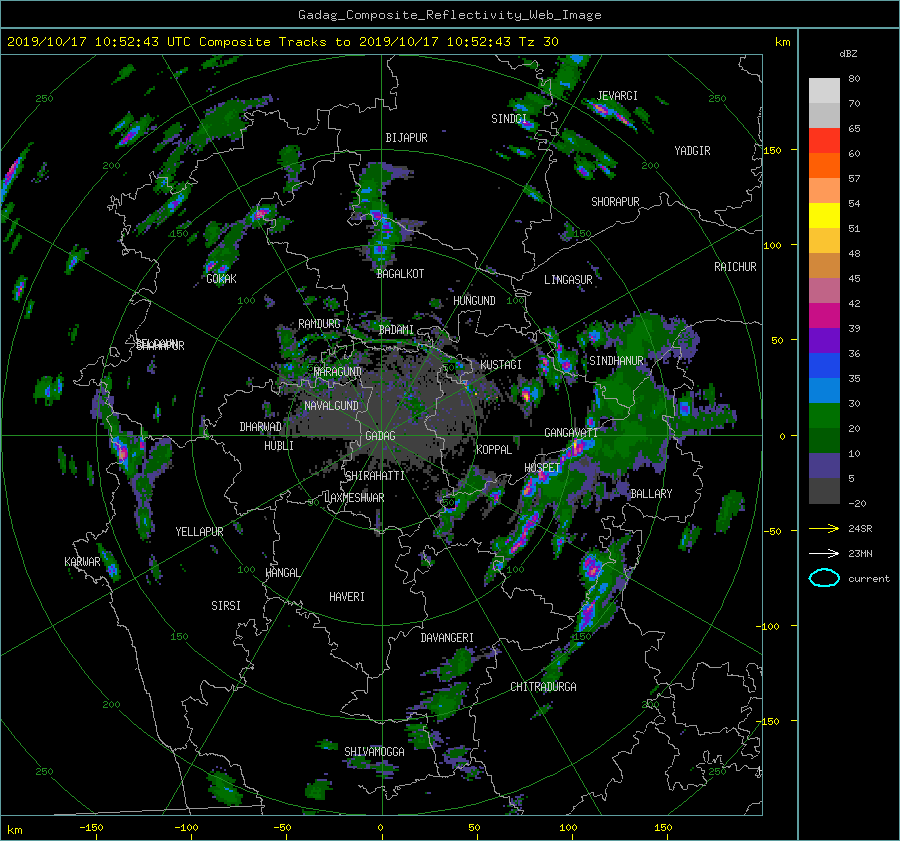The image size is (900, 841).
Task: Click the yellow 24SR arrow legend icon
Action: [x=824, y=528]
